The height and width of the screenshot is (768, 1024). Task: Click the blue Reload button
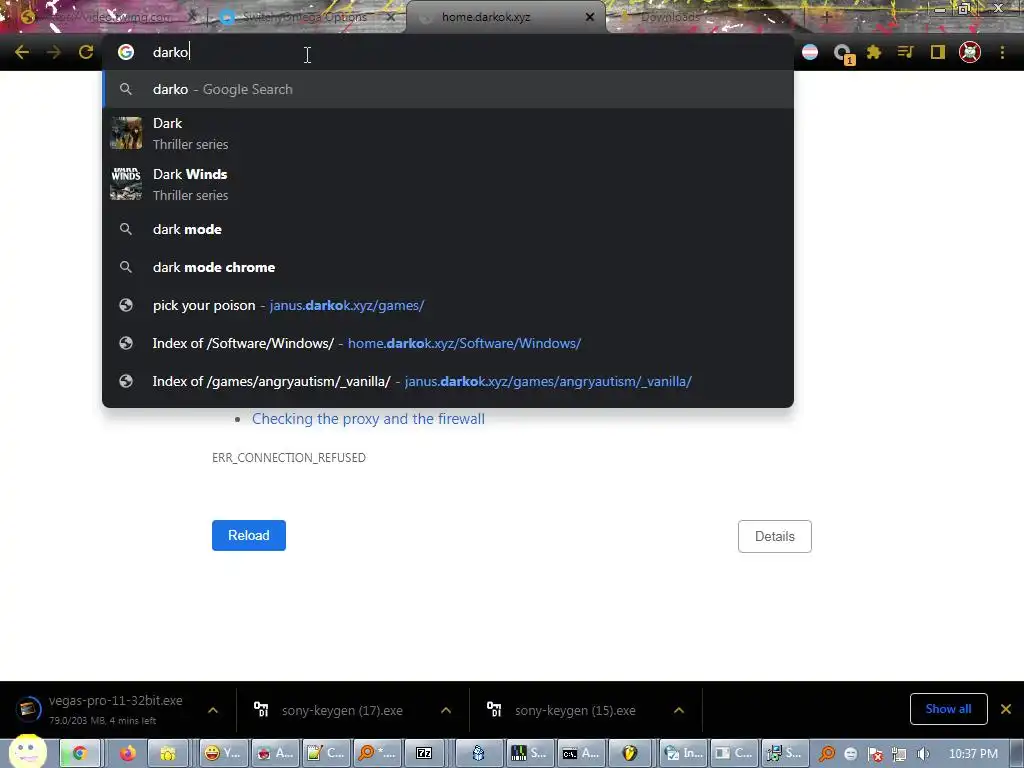pyautogui.click(x=249, y=536)
